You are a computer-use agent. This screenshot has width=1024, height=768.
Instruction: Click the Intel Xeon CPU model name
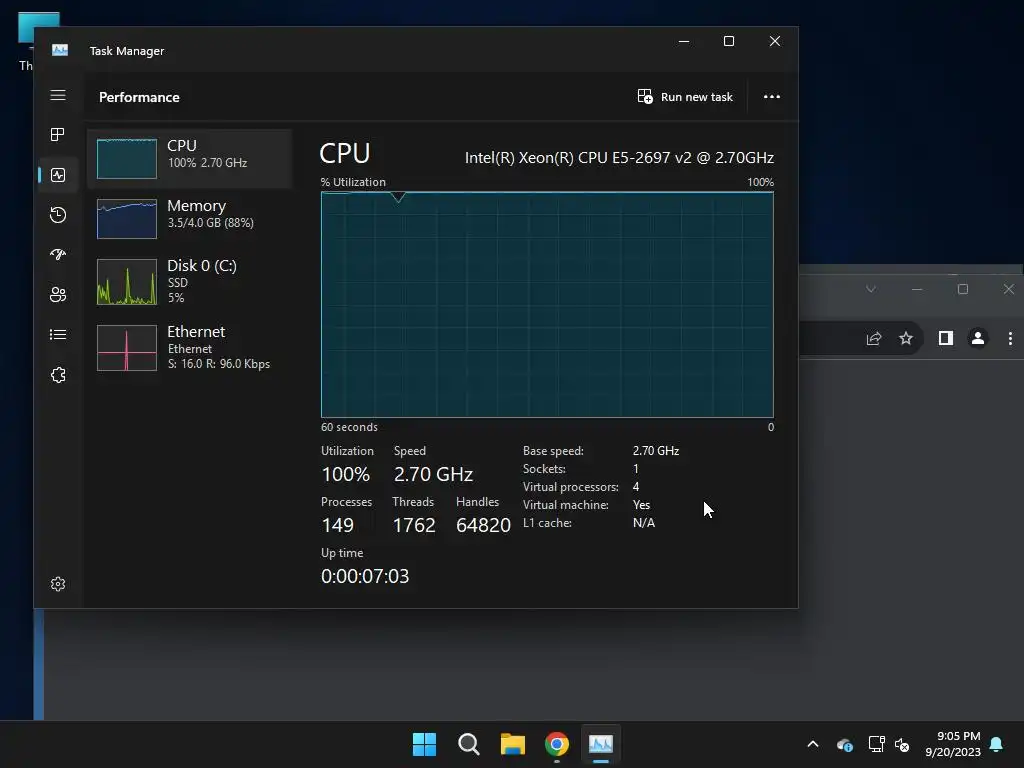pyautogui.click(x=619, y=157)
